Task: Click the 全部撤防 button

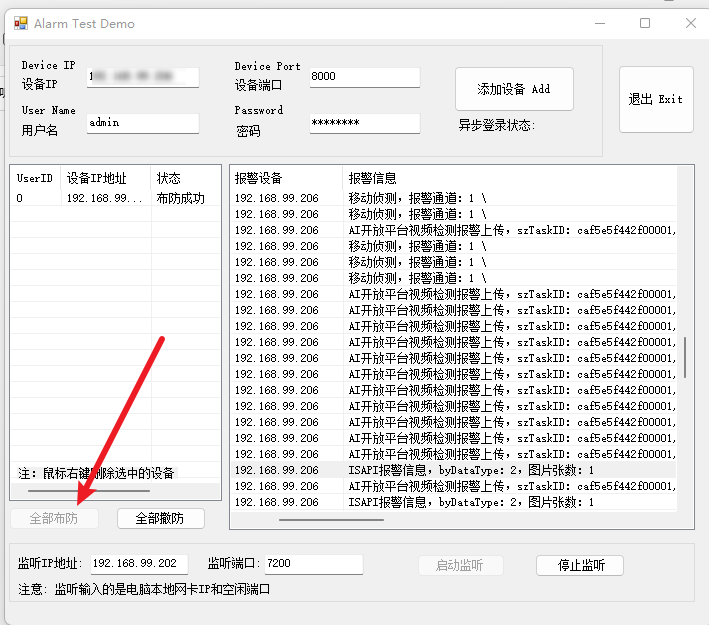Action: [x=161, y=518]
